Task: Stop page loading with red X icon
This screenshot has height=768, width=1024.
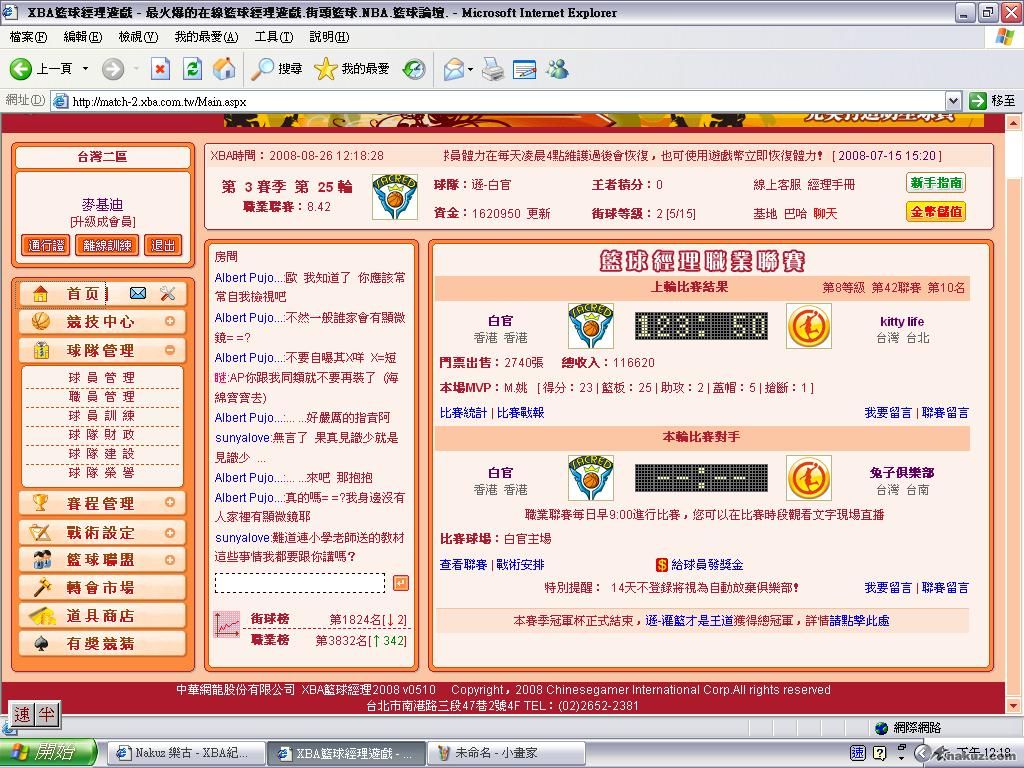Action: coord(160,69)
